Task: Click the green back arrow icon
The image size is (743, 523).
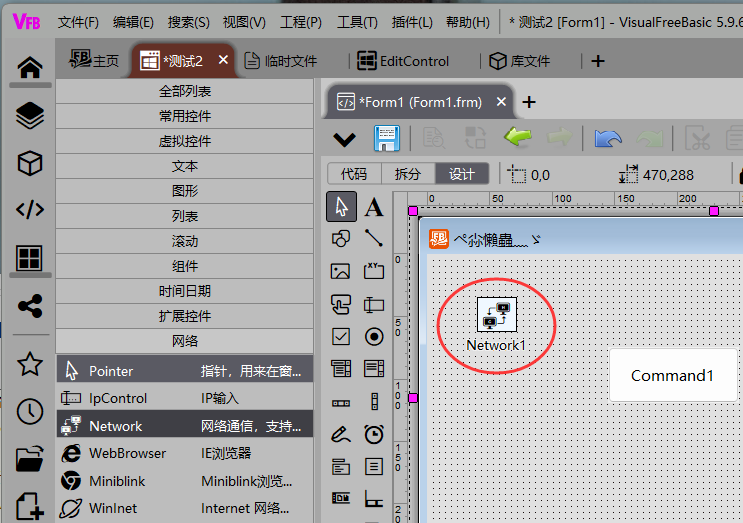Action: (x=518, y=138)
